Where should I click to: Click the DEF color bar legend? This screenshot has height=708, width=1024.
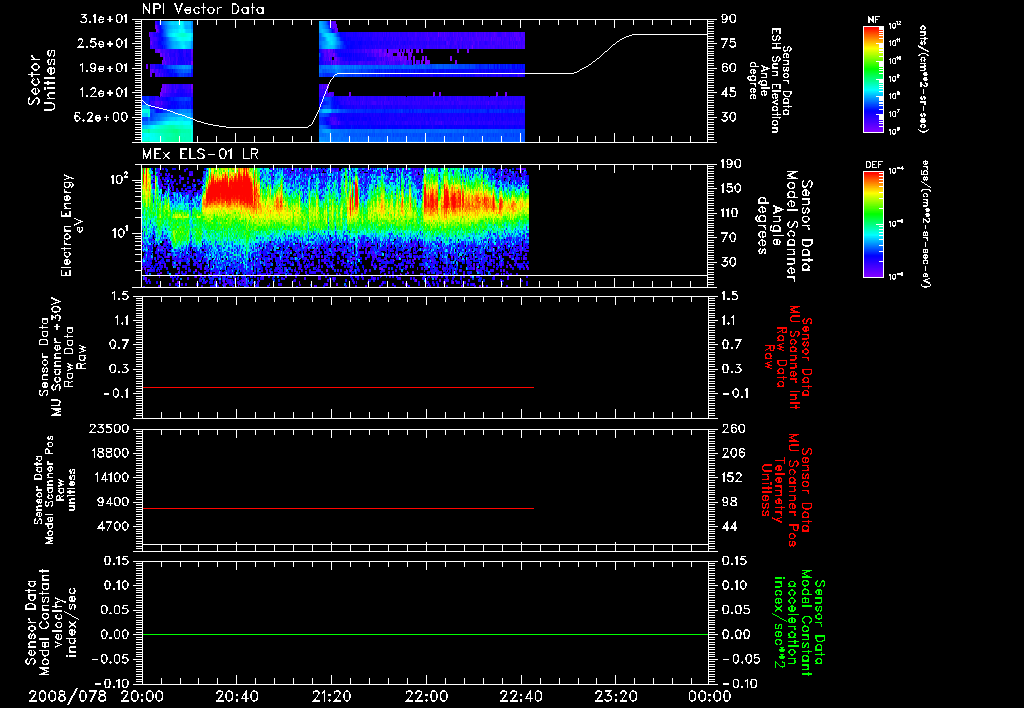coord(873,224)
